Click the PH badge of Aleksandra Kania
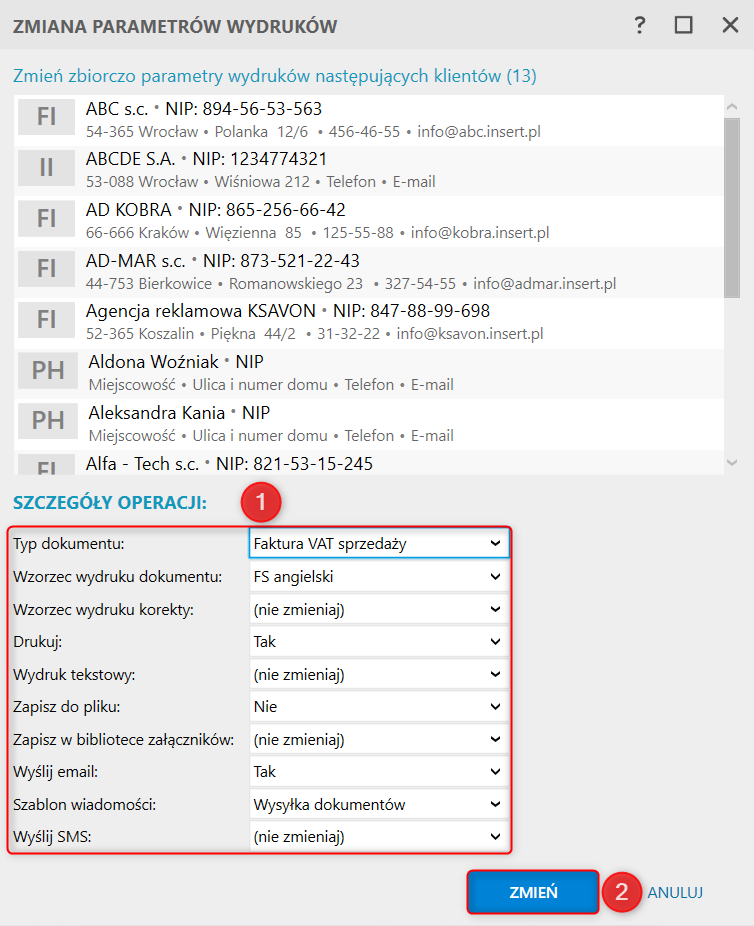754x926 pixels. pyautogui.click(x=48, y=420)
